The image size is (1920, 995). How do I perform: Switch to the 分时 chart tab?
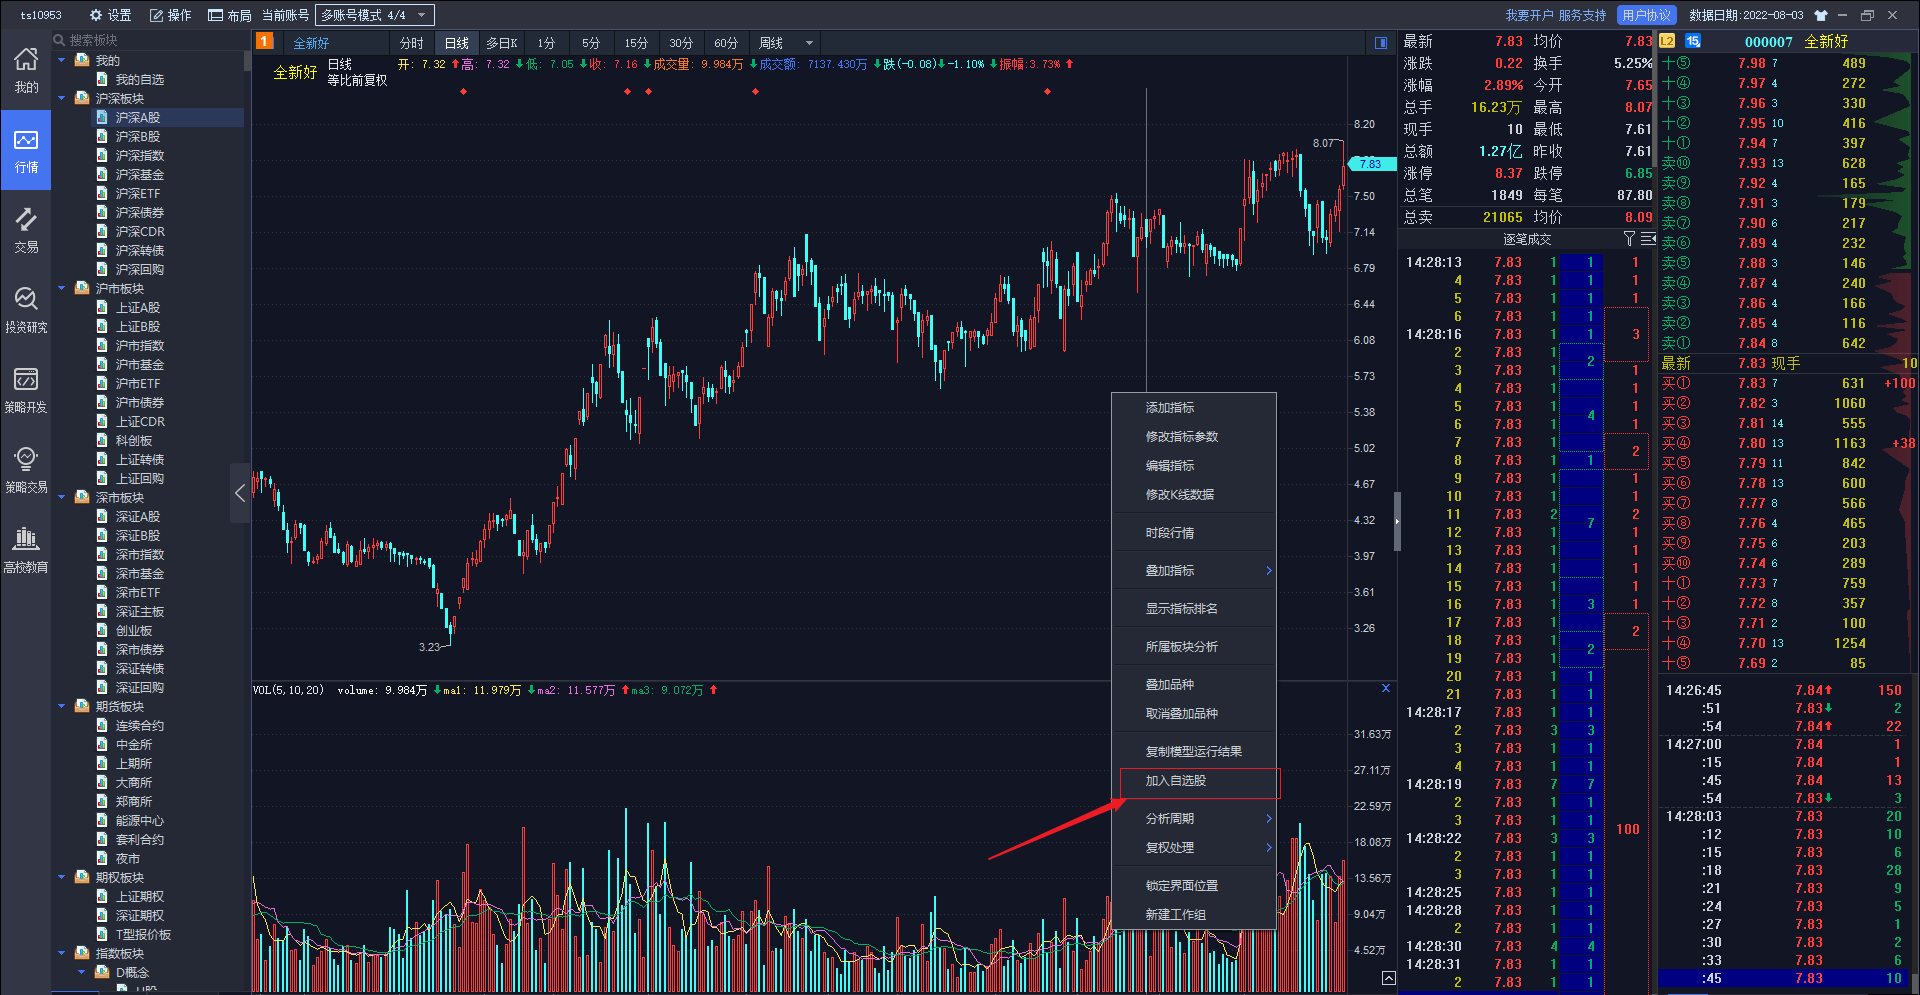coord(411,43)
